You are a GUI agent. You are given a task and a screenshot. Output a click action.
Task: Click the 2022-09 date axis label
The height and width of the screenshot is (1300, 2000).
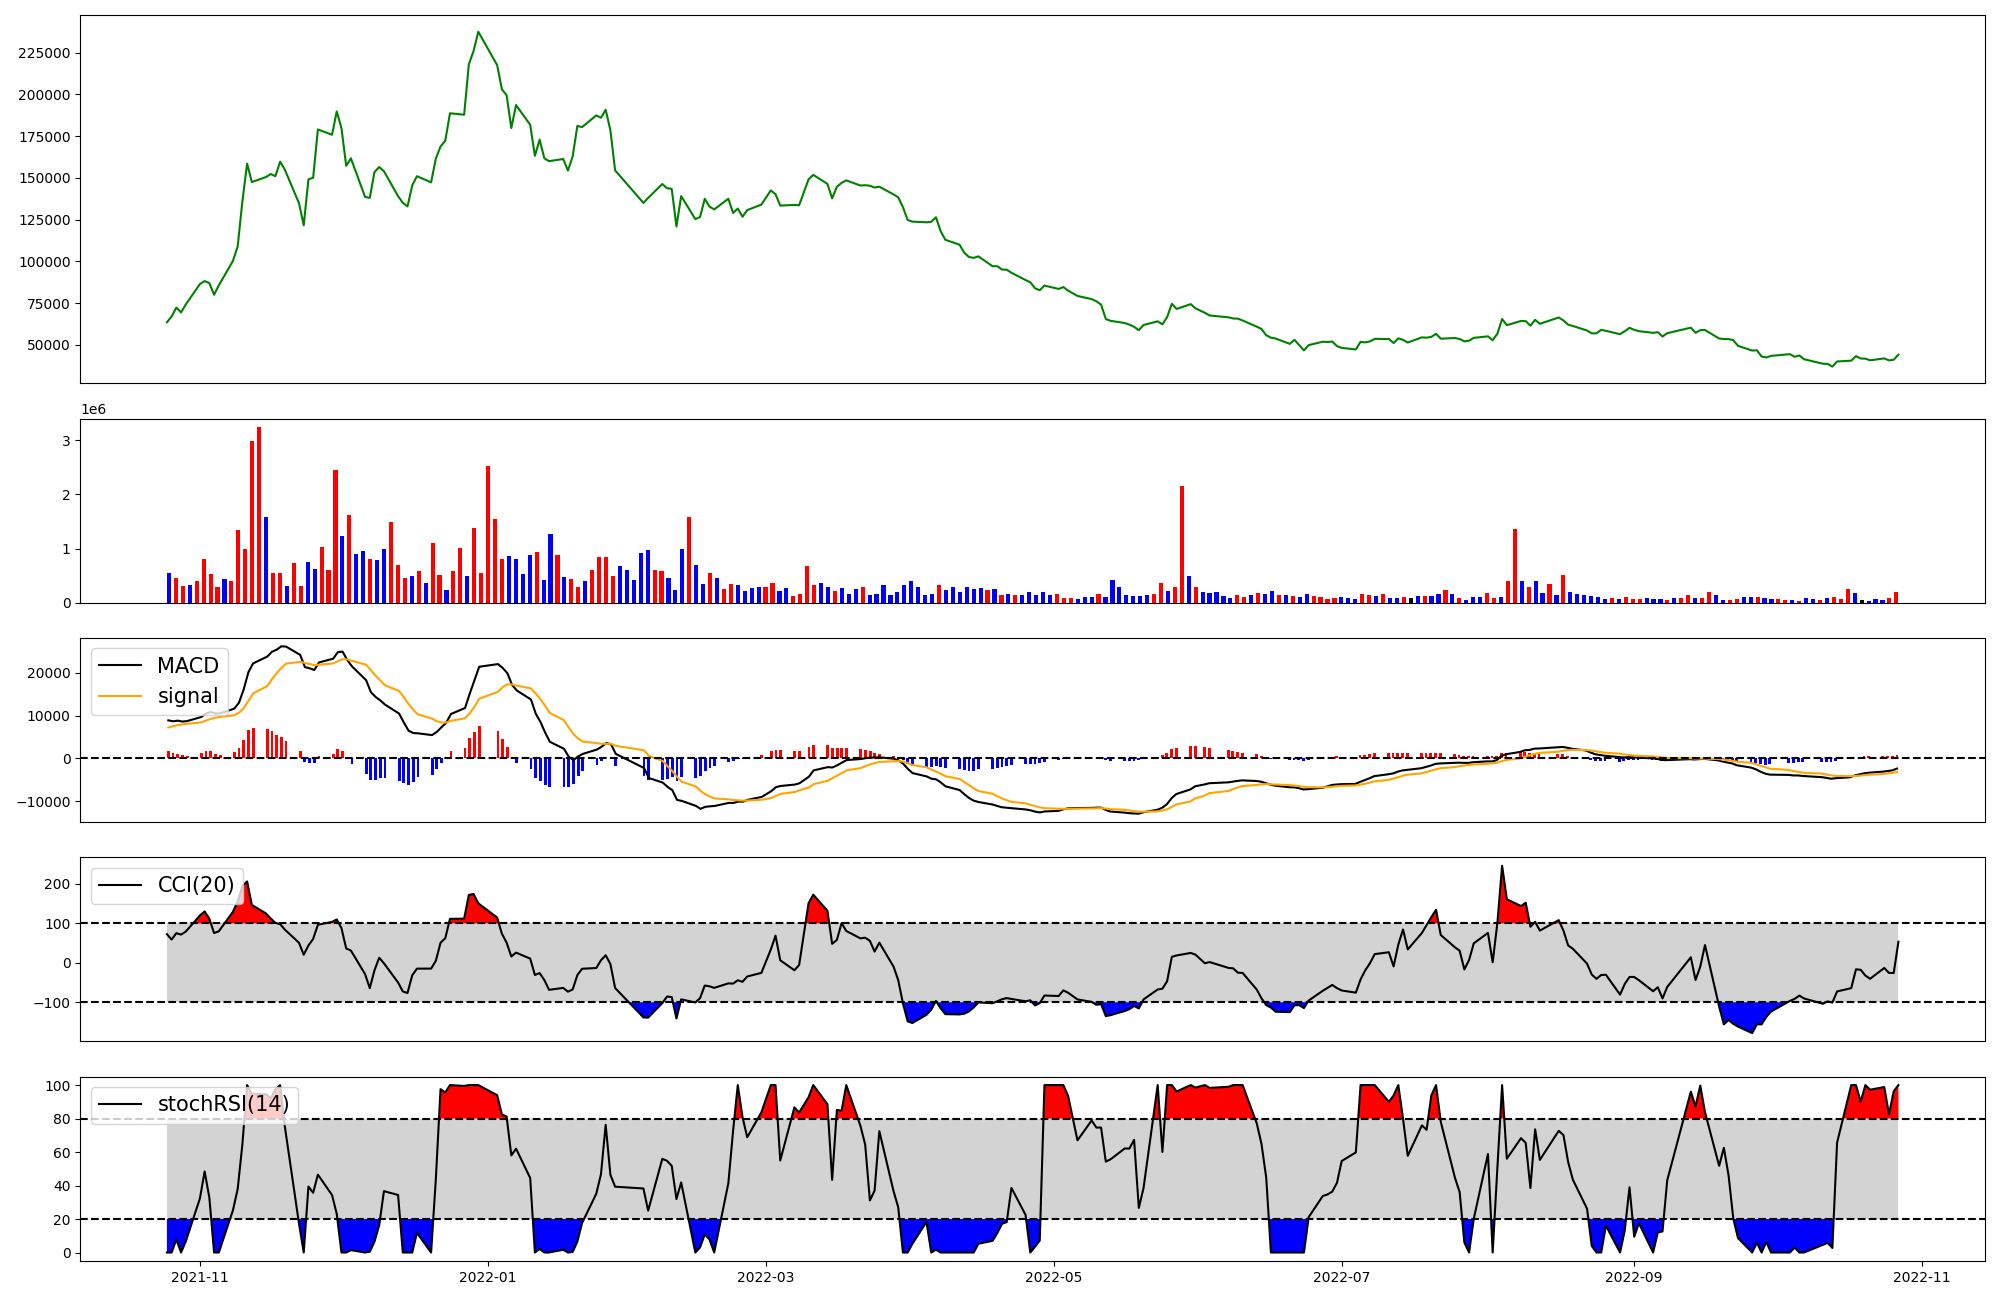point(1634,1277)
